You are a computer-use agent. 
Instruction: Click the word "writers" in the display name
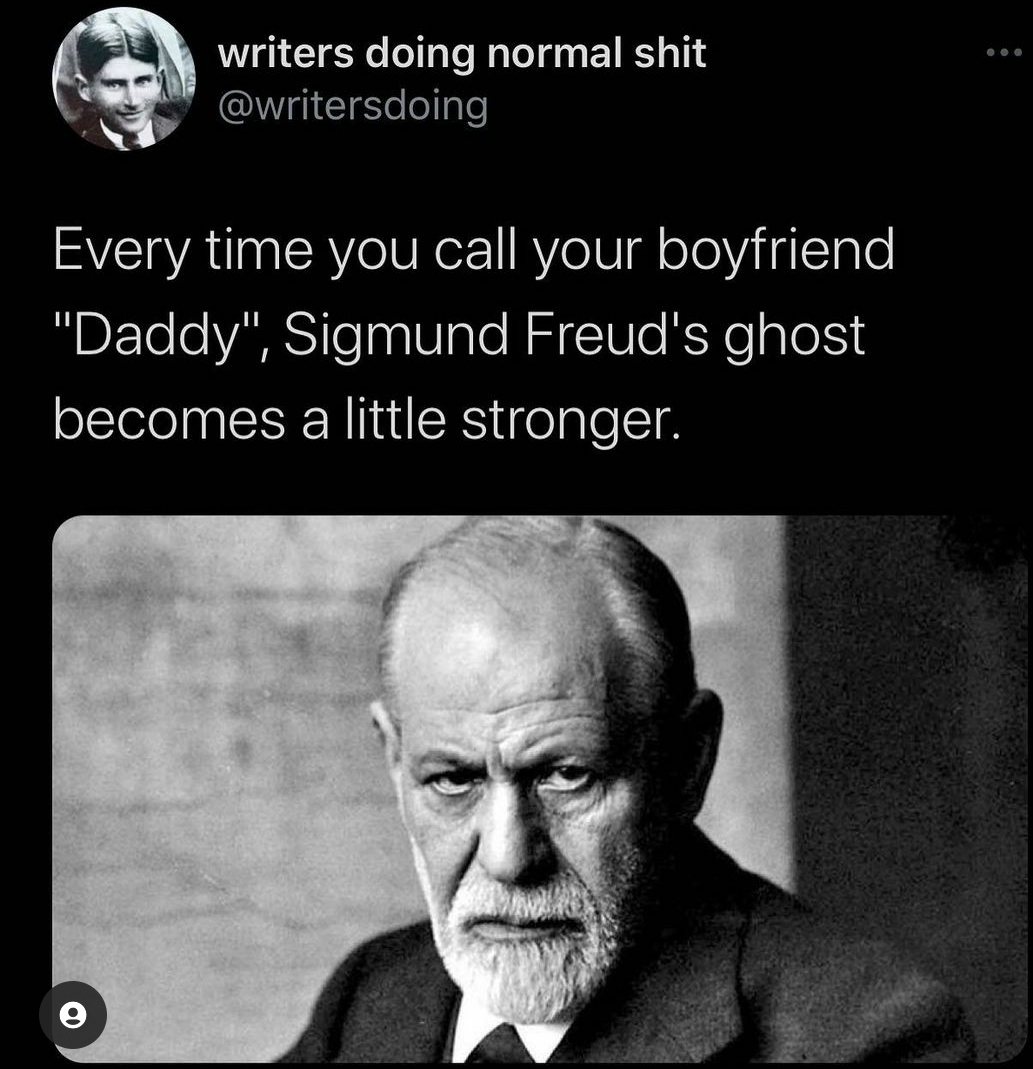(286, 53)
